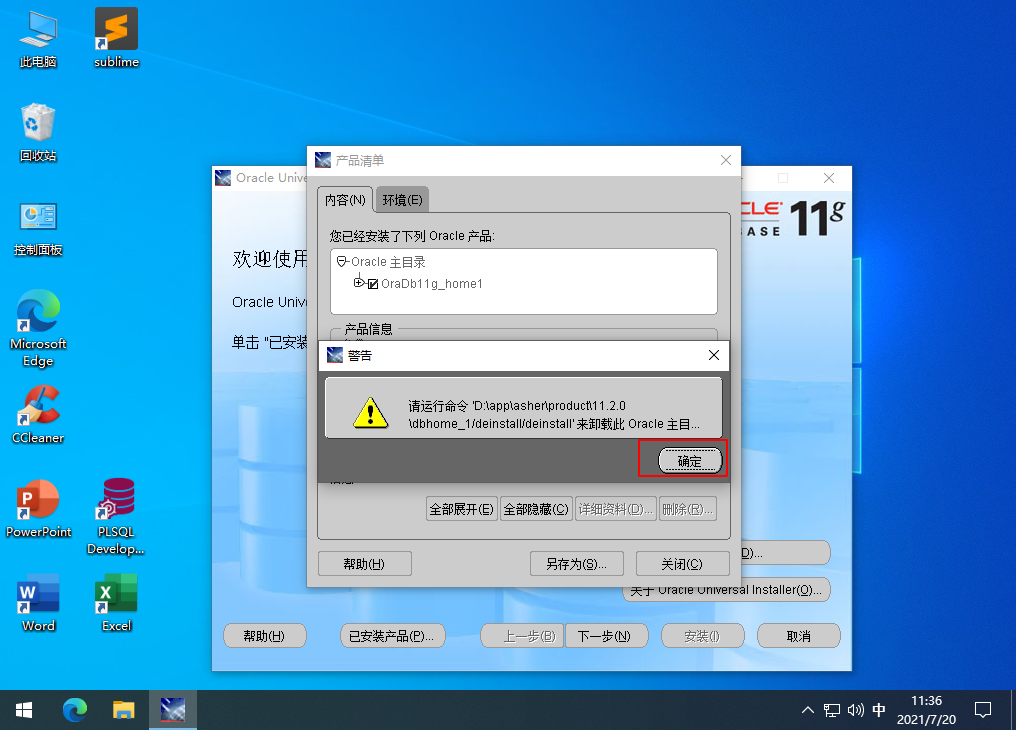Screen dimensions: 1016x730
Task: Click 下一步(N) button
Action: [606, 636]
